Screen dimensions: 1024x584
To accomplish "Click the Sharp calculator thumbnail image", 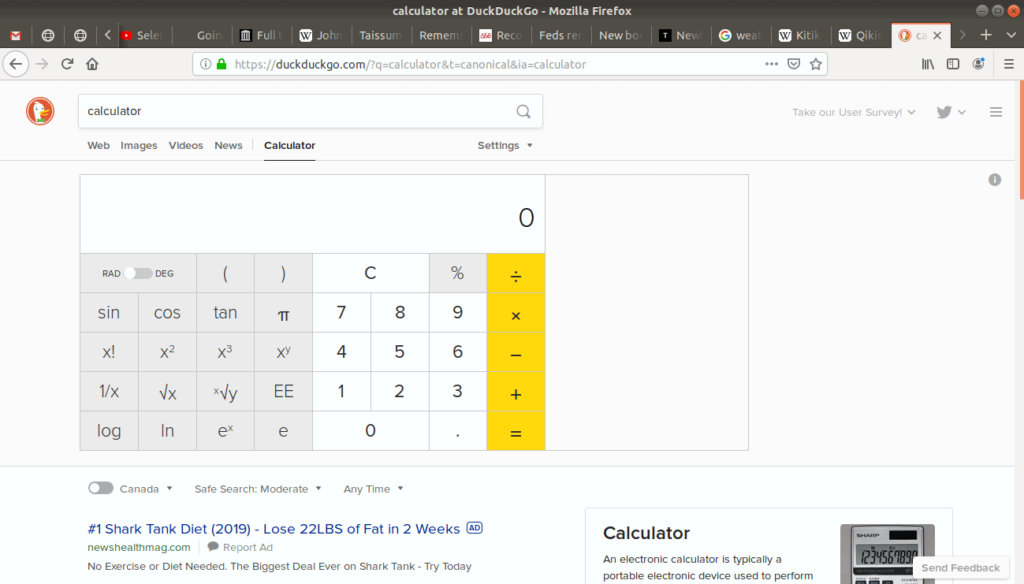I will pos(887,553).
